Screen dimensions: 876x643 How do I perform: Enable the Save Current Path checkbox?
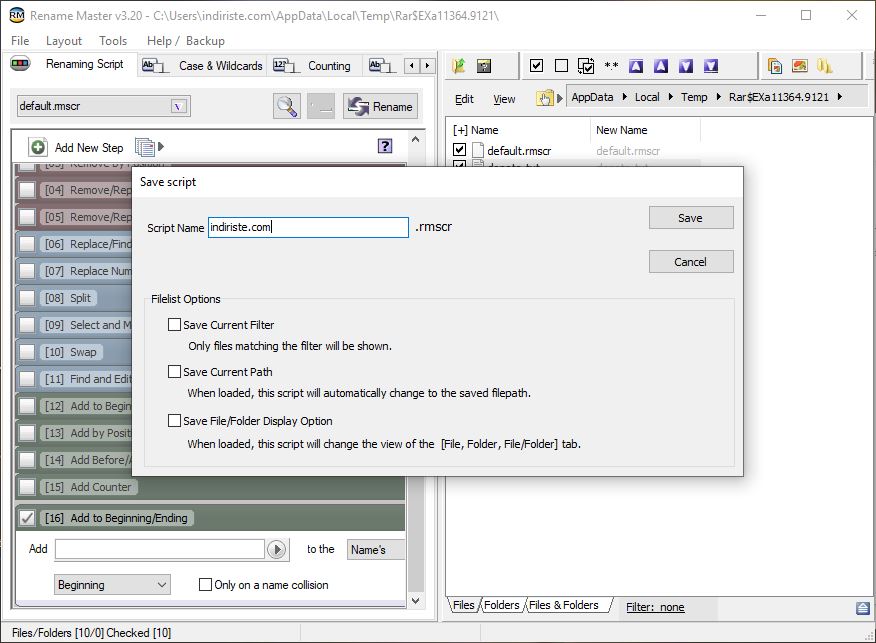point(174,371)
